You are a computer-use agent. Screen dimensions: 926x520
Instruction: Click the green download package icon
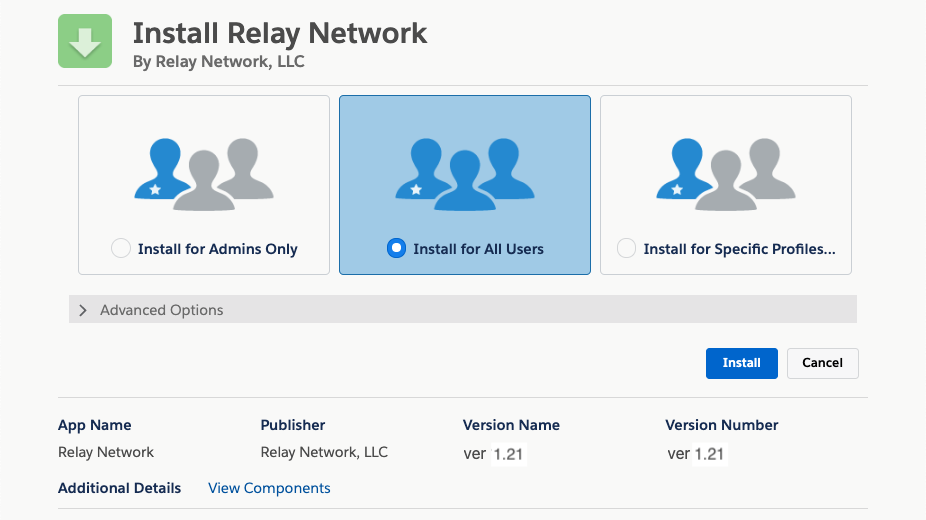[85, 41]
